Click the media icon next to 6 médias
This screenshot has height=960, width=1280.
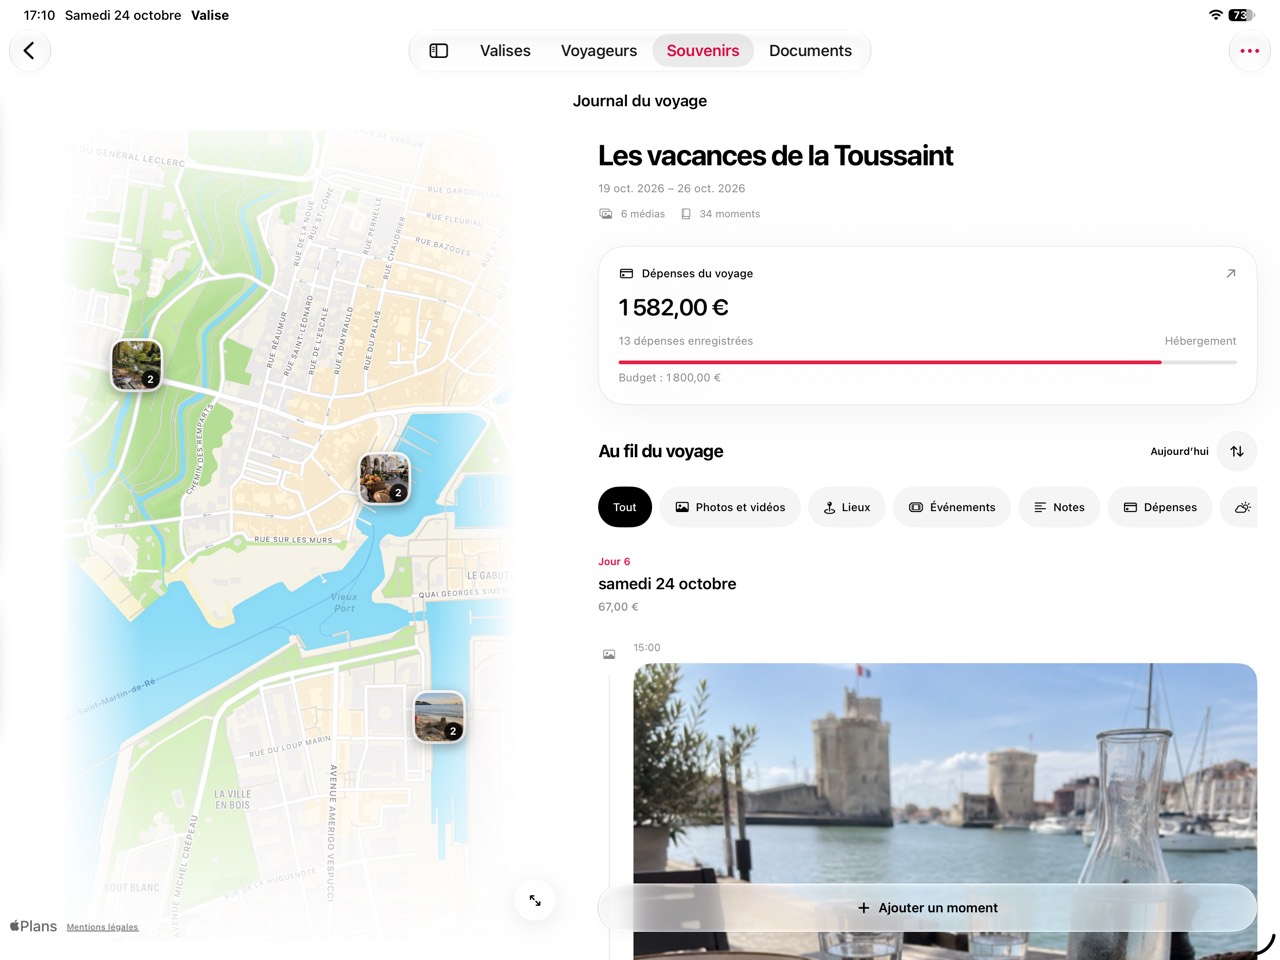click(606, 214)
